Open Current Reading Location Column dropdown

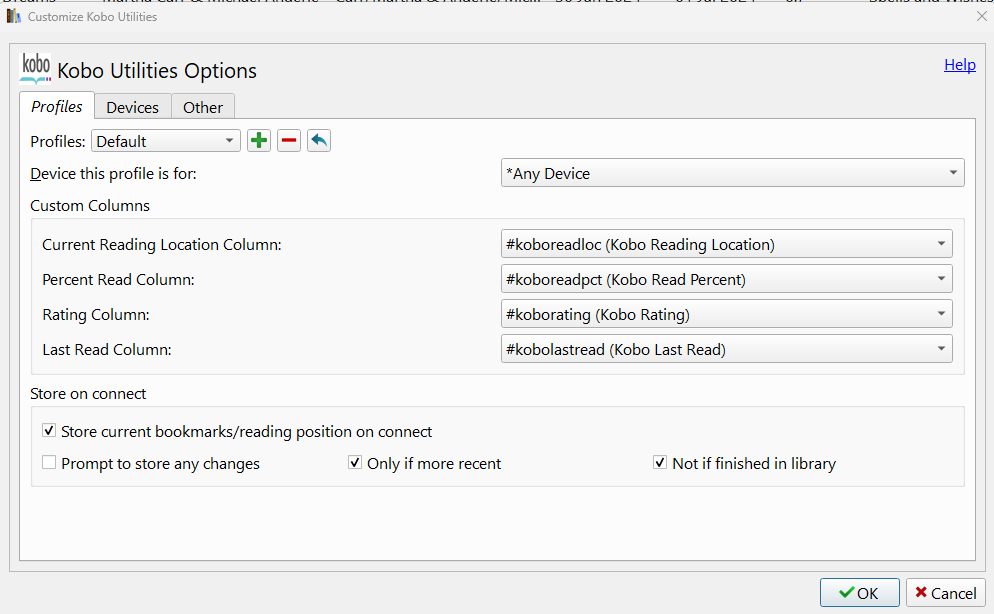tap(726, 244)
